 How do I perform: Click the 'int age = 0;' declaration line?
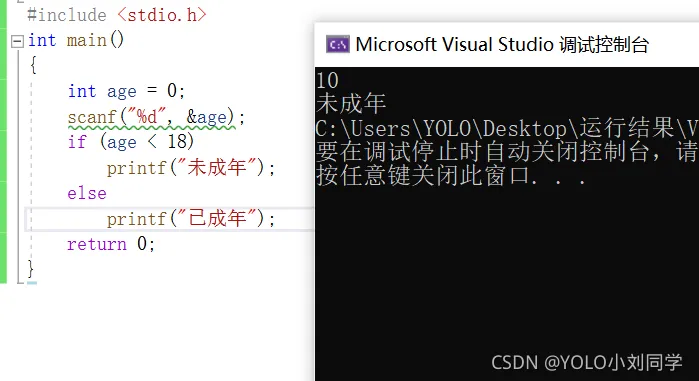[x=126, y=91]
